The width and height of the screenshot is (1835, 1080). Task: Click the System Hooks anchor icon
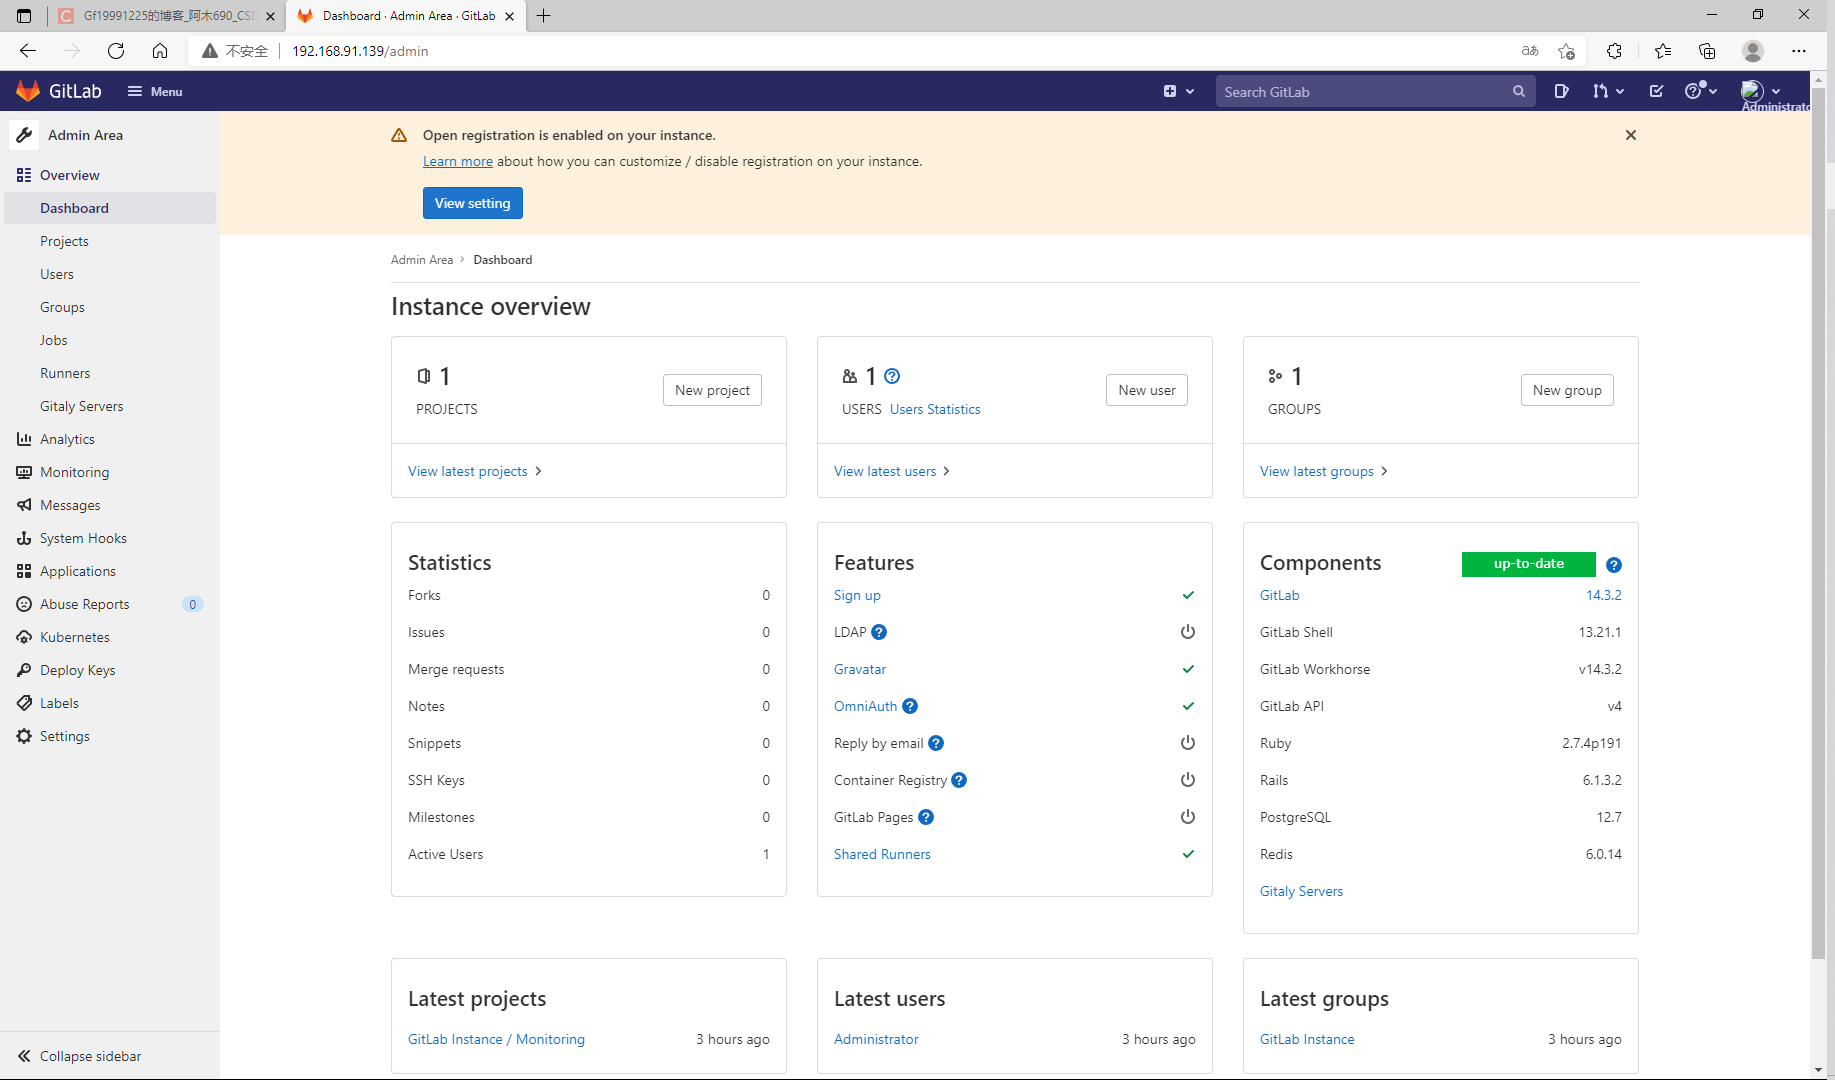coord(24,538)
